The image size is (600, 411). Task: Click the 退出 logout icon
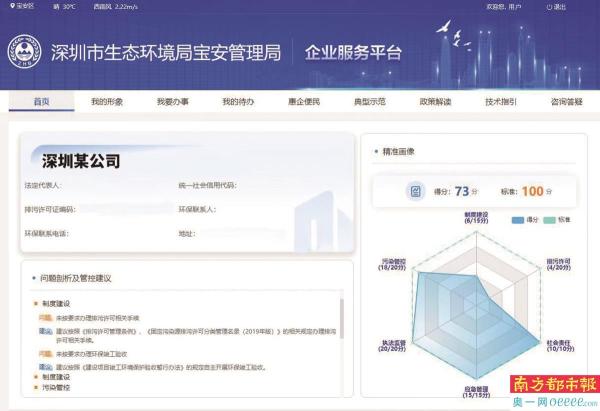546,7
